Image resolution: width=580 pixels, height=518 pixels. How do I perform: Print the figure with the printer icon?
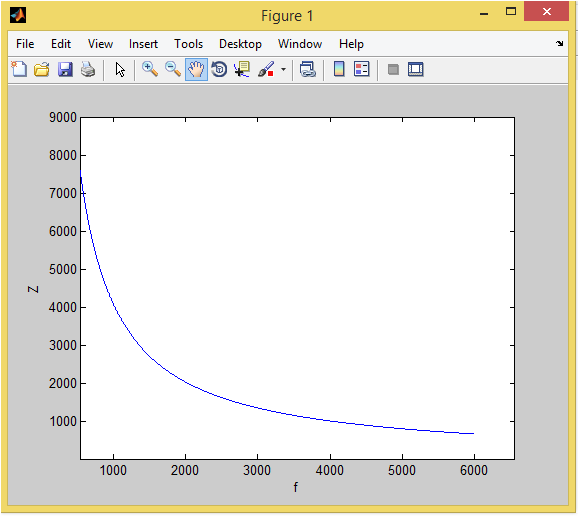coord(88,69)
